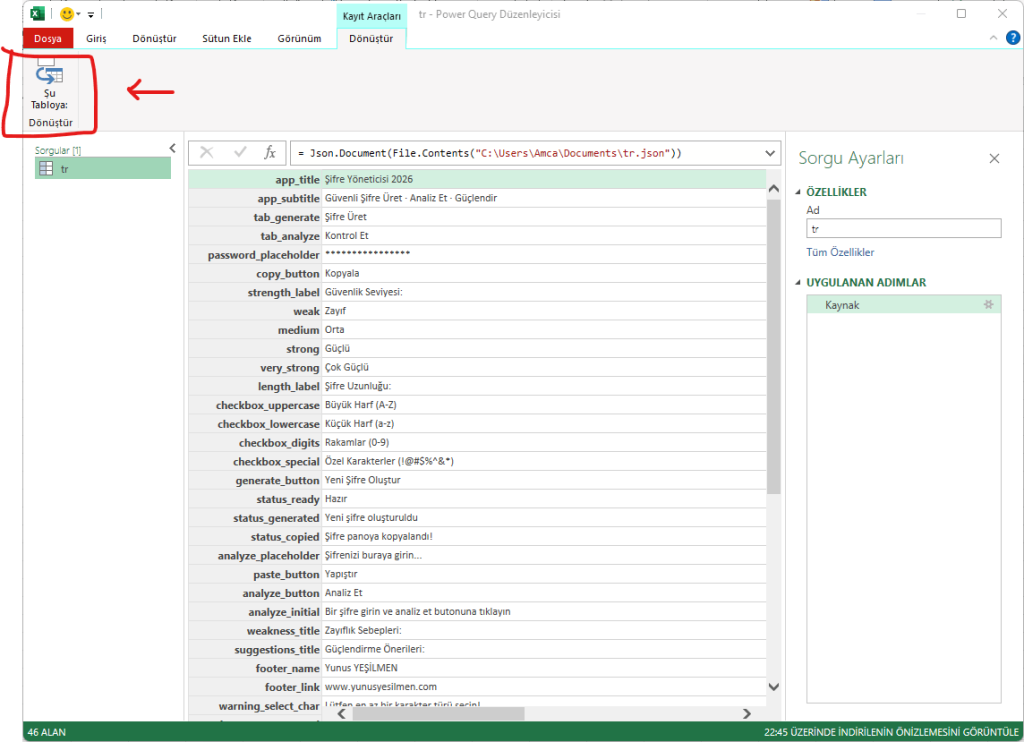Collapse the ribbon with the caret
1024x742 pixels.
(993, 38)
